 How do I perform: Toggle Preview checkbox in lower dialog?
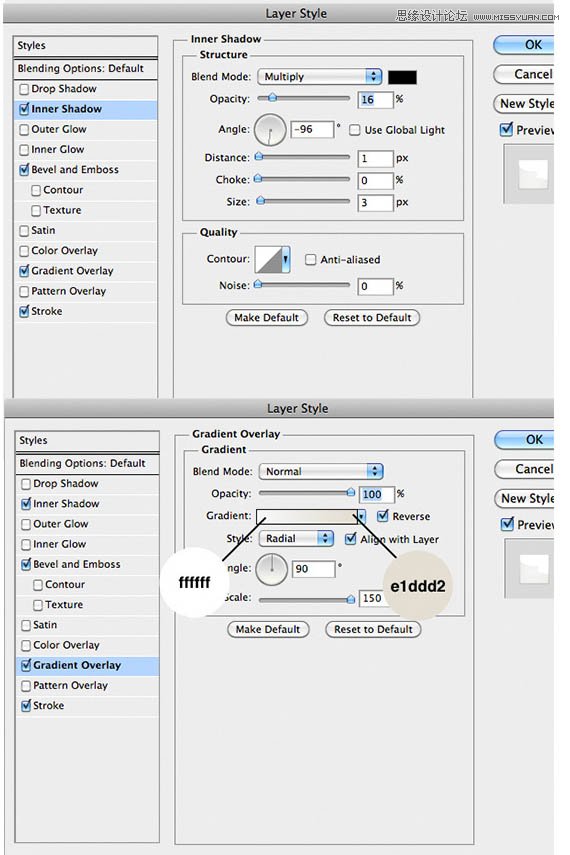pos(507,525)
